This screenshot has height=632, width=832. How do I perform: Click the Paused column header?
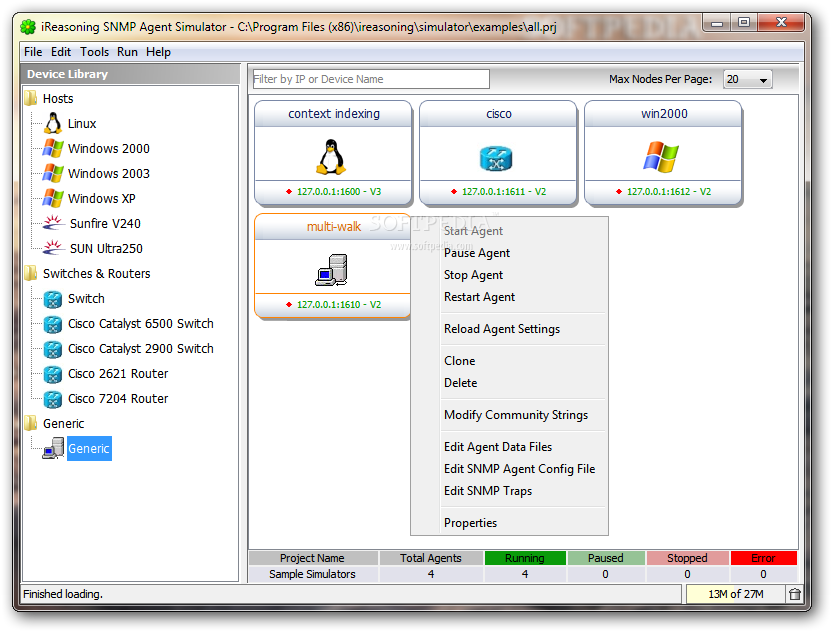[x=605, y=558]
